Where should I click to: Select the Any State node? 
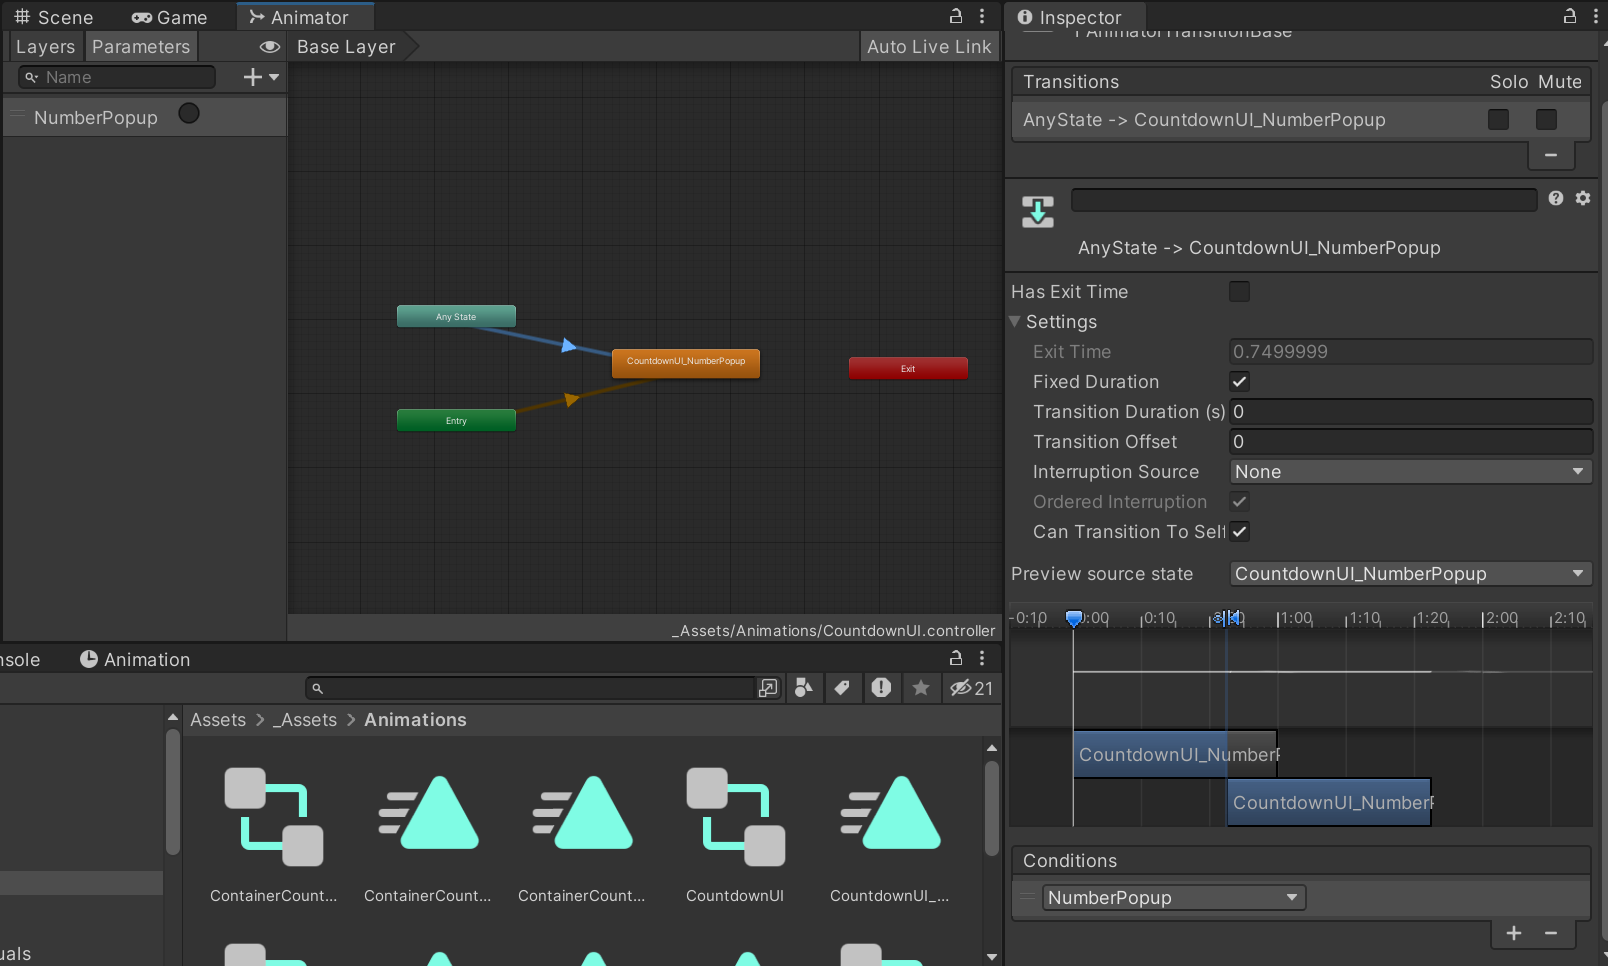pyautogui.click(x=456, y=316)
